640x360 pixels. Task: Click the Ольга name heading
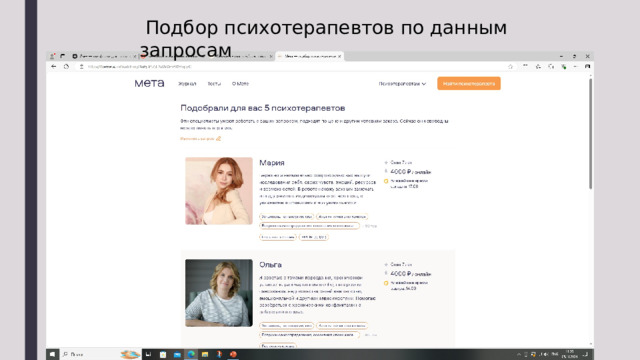270,264
